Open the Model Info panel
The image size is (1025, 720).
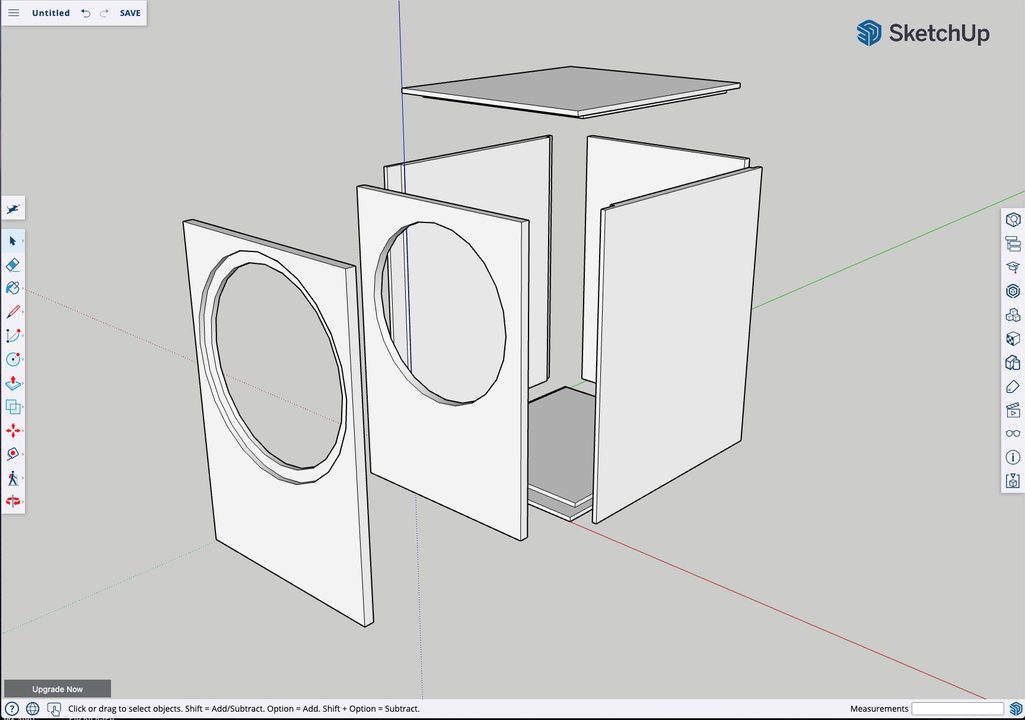[1013, 457]
